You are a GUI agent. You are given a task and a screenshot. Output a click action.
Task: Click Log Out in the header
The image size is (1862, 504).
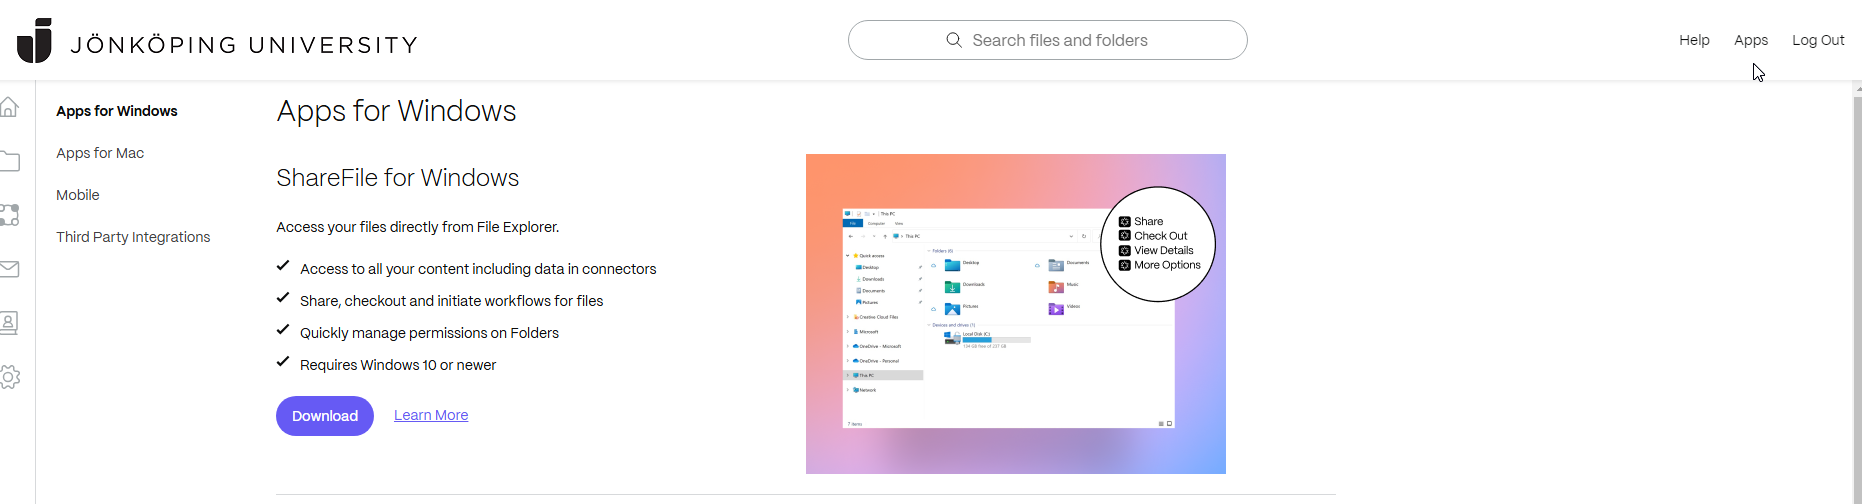tap(1818, 40)
